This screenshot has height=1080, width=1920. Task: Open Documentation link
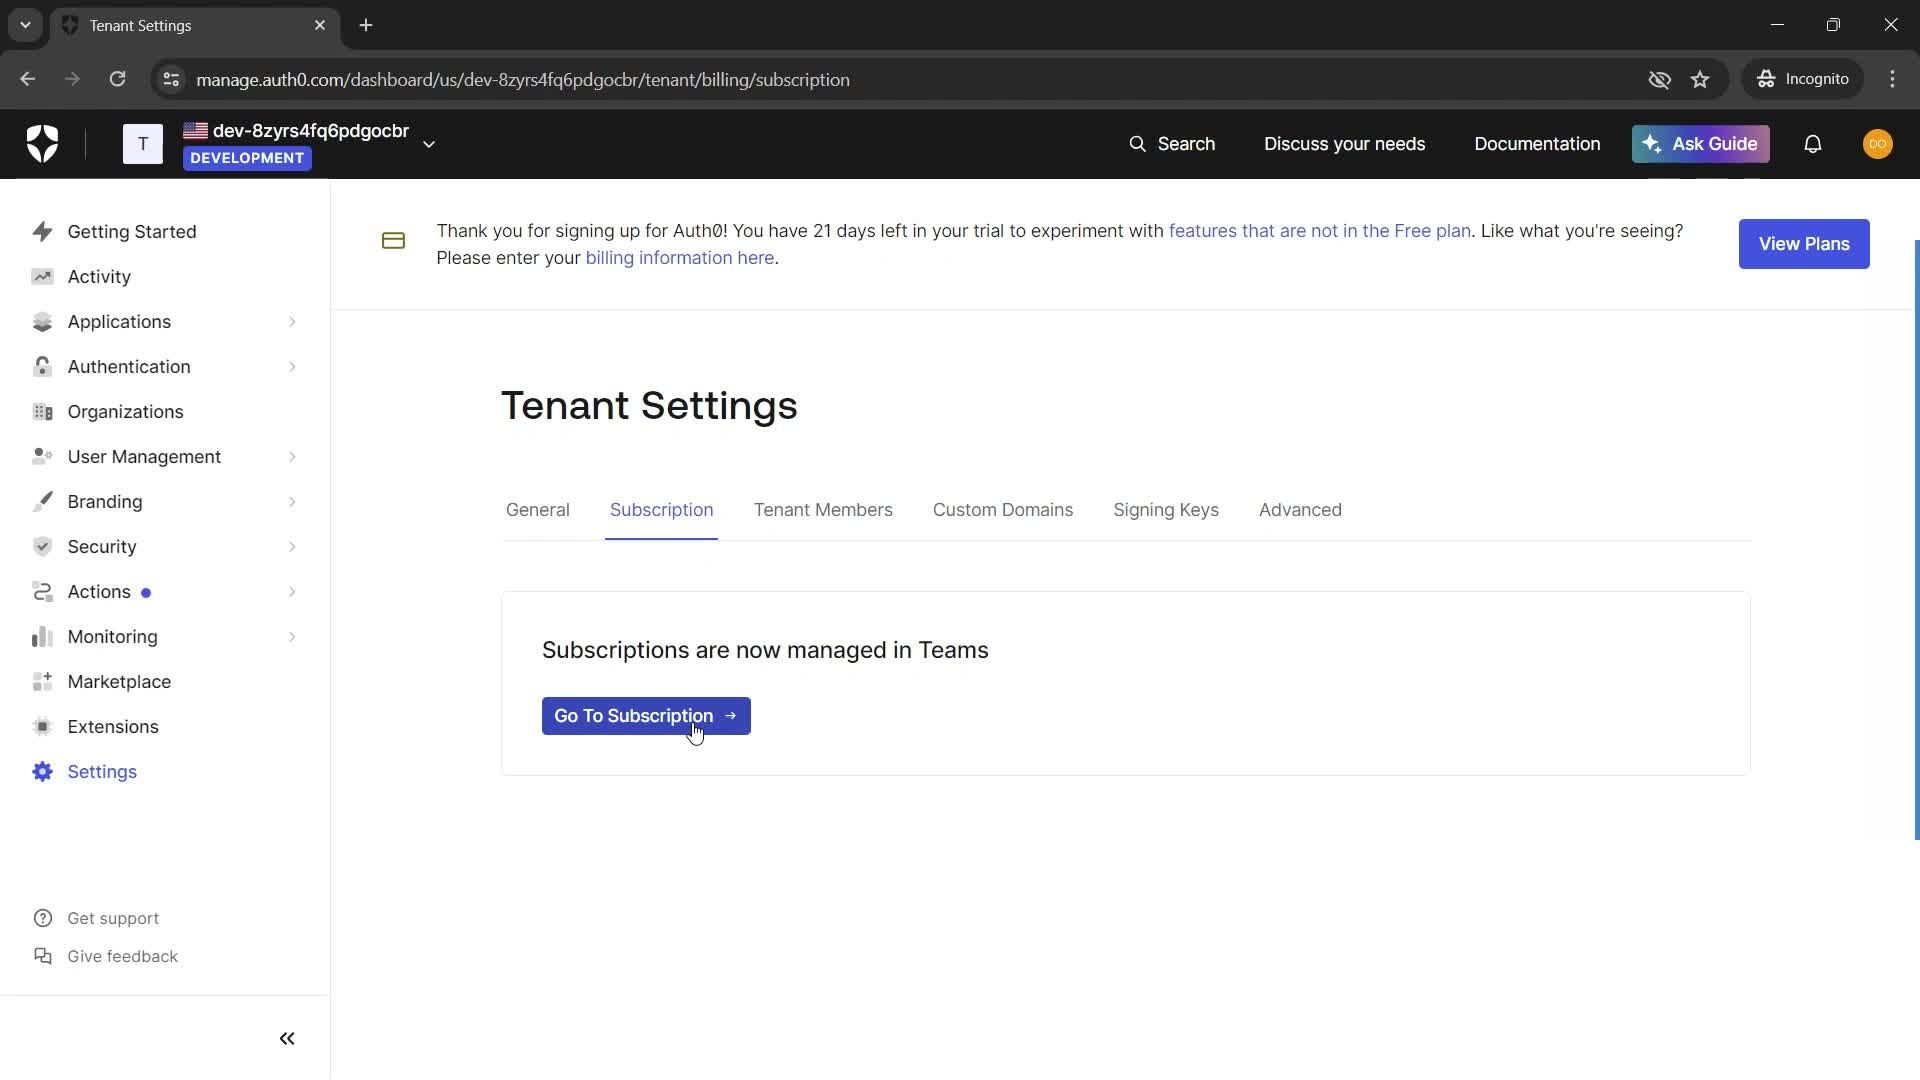coord(1537,144)
